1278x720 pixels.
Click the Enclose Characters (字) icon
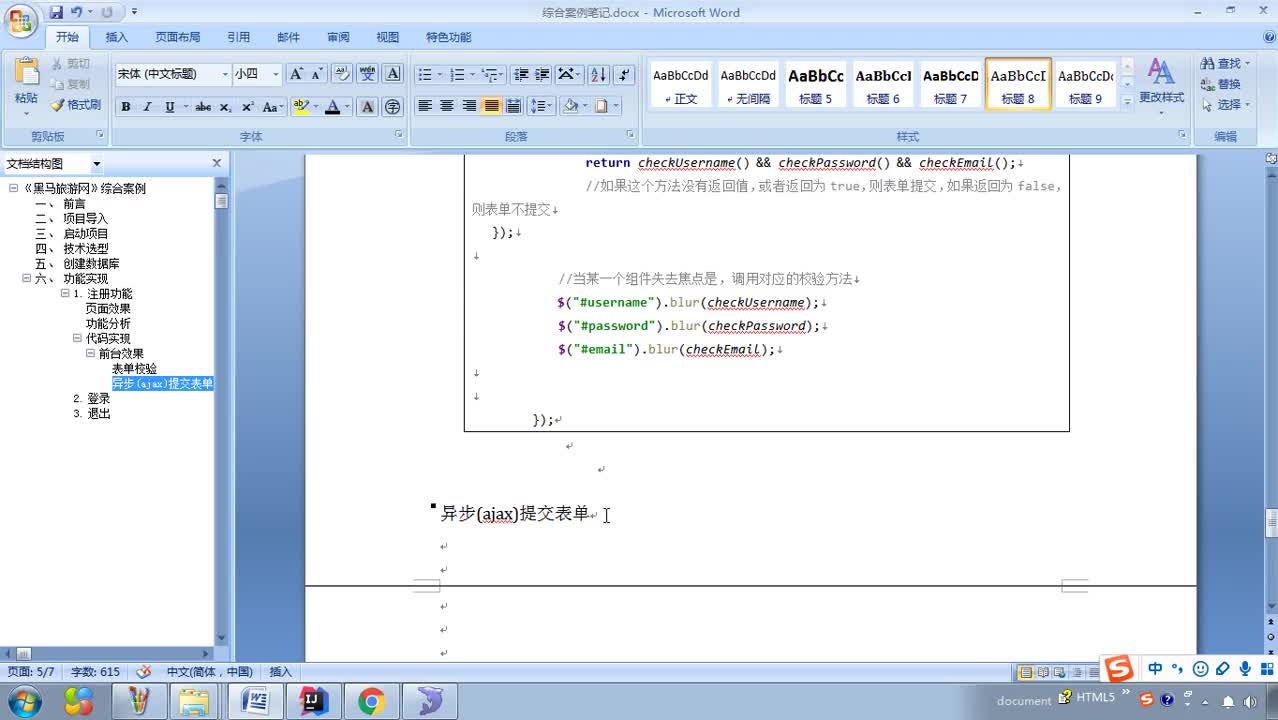(392, 107)
